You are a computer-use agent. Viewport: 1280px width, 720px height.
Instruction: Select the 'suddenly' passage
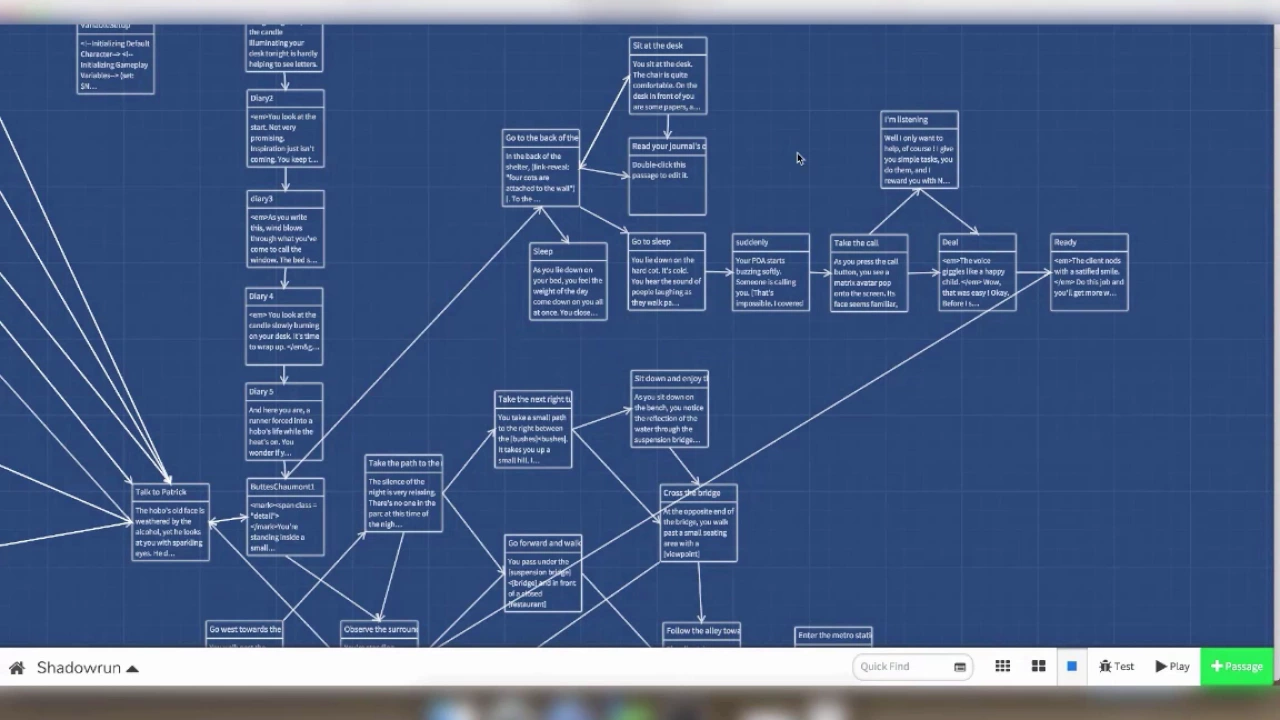(771, 272)
